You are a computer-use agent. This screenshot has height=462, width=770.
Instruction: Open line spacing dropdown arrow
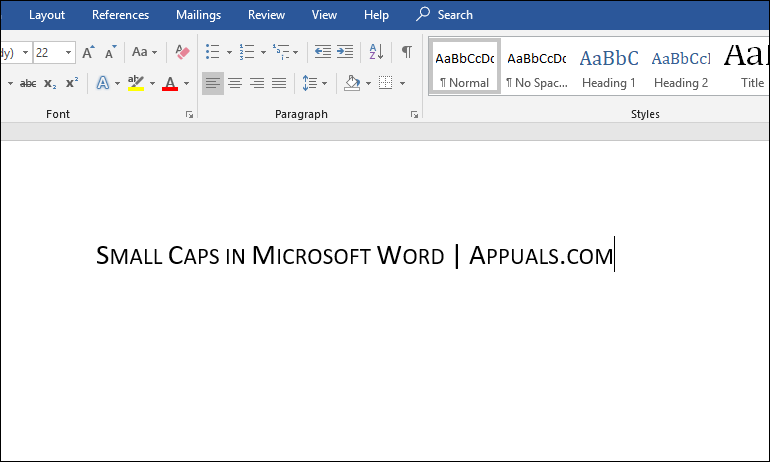coord(325,83)
